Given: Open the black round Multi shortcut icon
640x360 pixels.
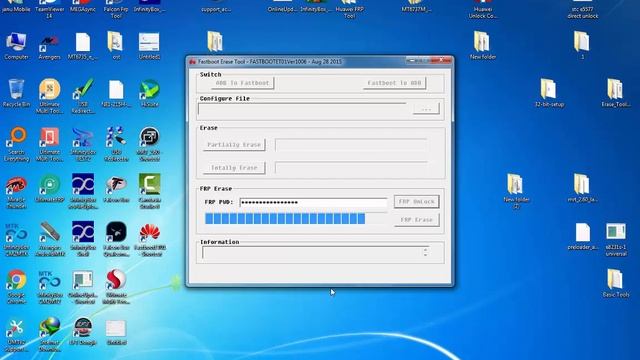Looking at the screenshot, I should click(149, 137).
